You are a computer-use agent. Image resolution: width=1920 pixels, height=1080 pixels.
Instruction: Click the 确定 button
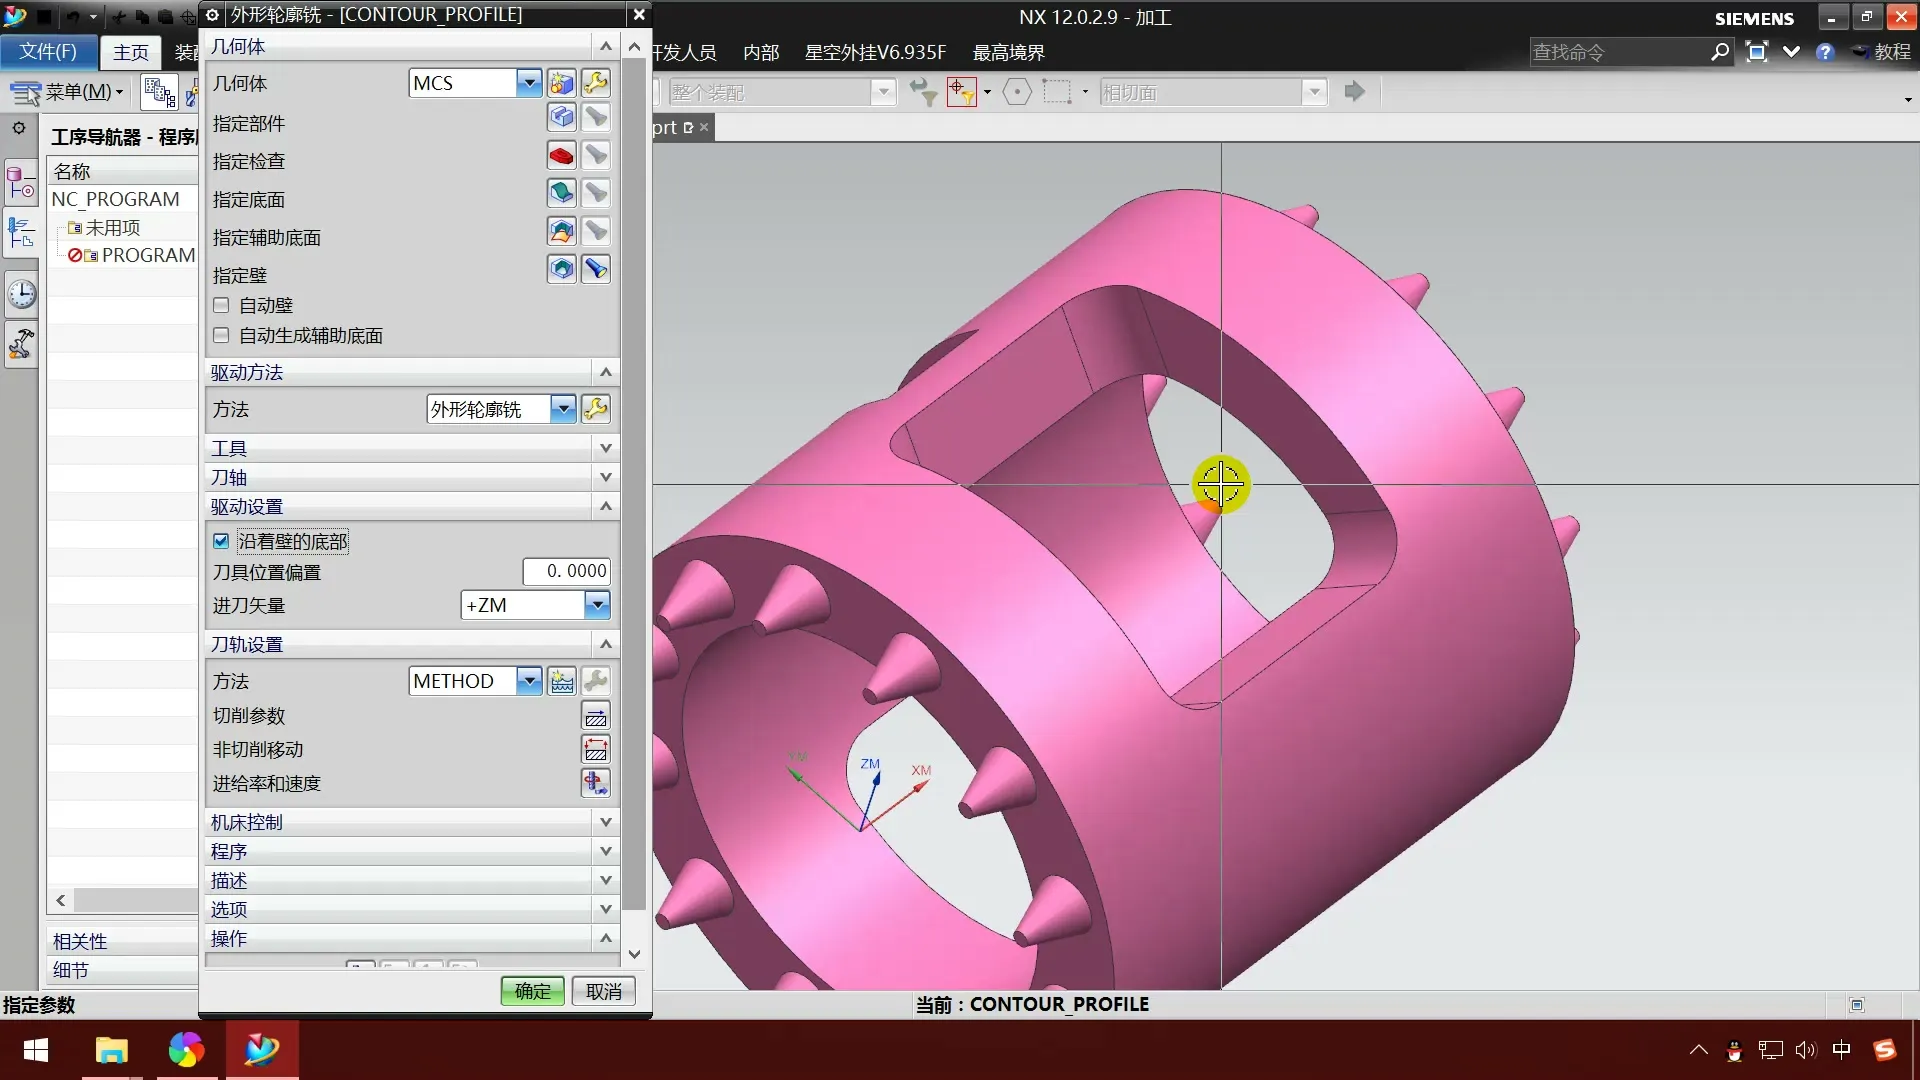[x=532, y=991]
